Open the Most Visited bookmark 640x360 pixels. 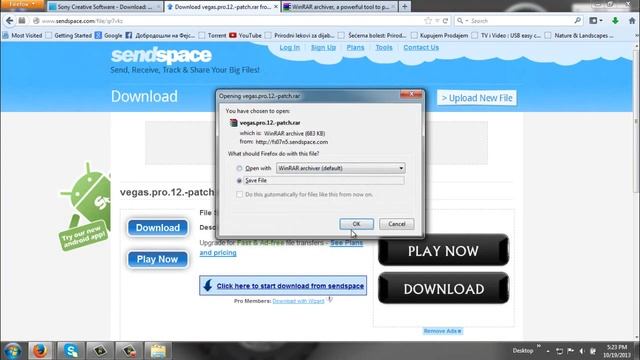(x=22, y=36)
